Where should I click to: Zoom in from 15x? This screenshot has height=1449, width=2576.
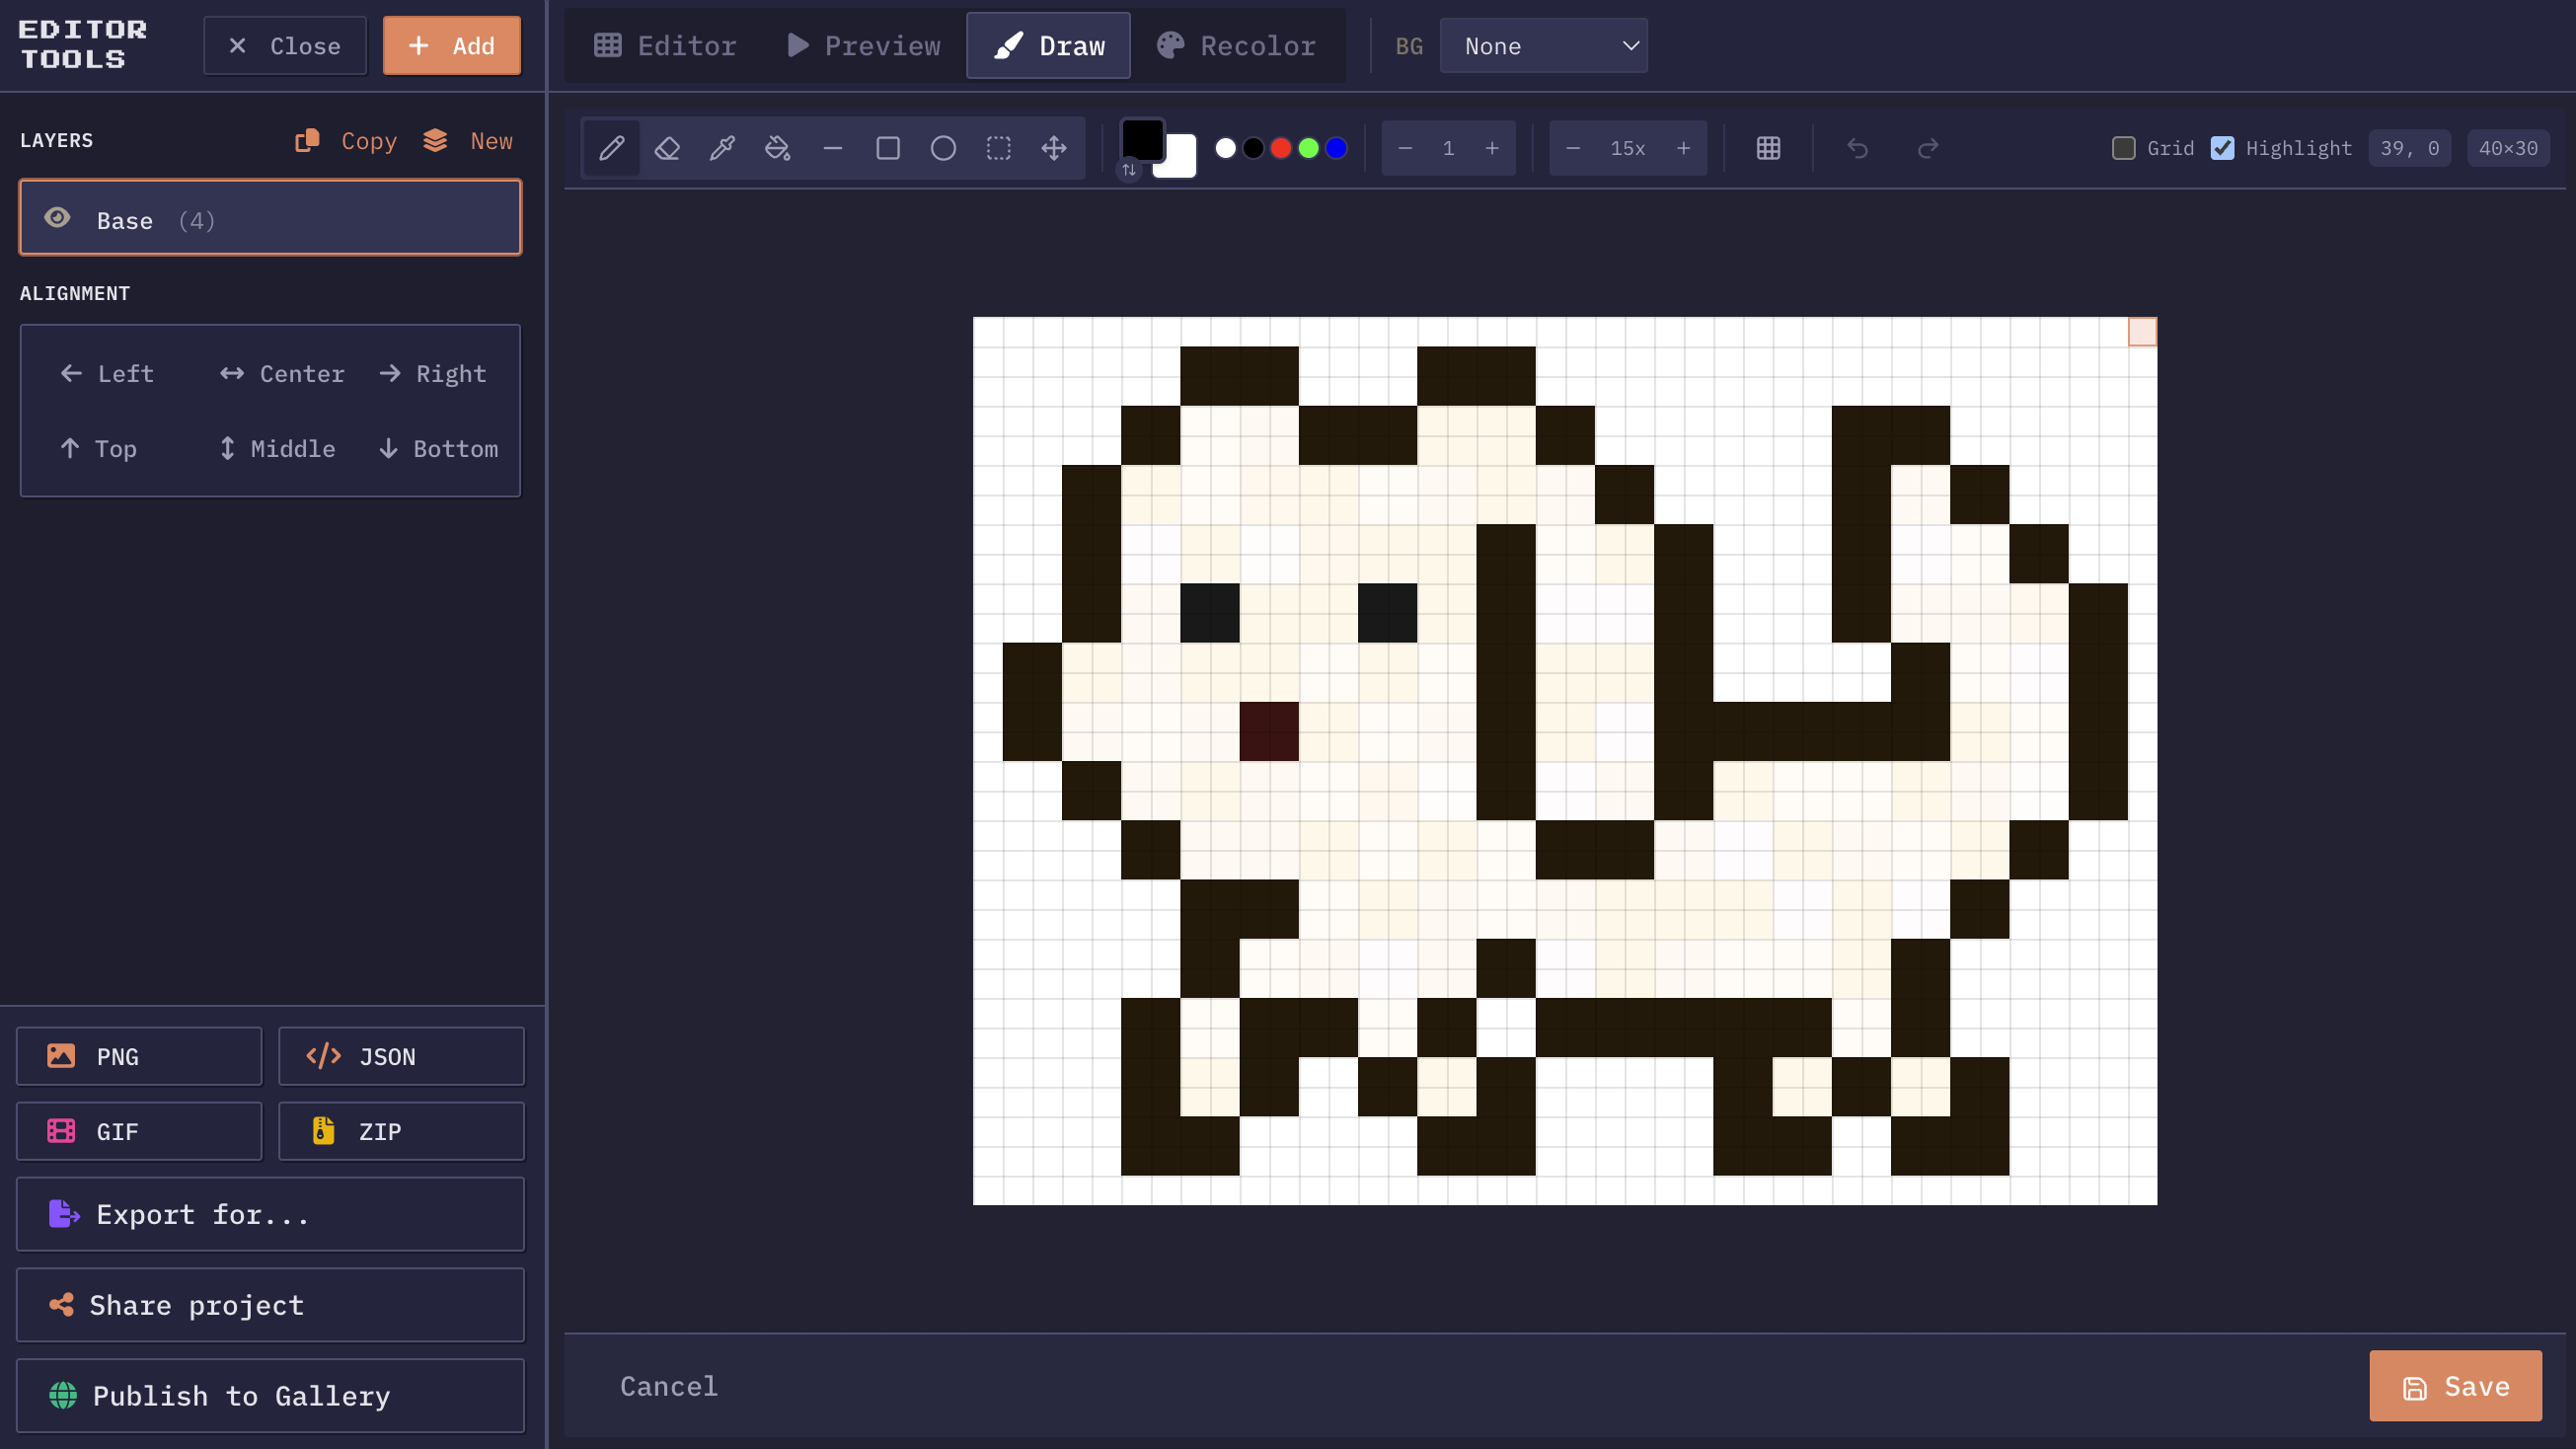coord(1684,148)
